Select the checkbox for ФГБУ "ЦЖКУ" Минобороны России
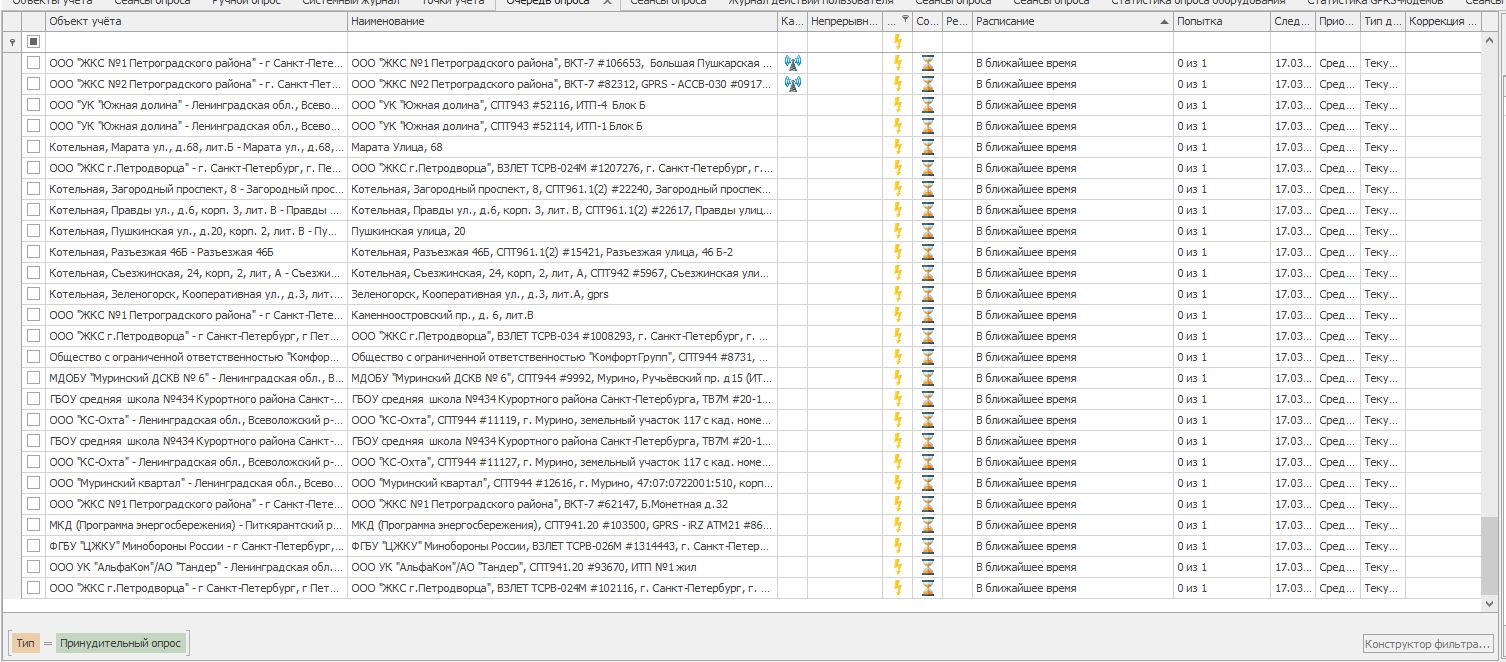This screenshot has width=1506, height=662. 34,546
